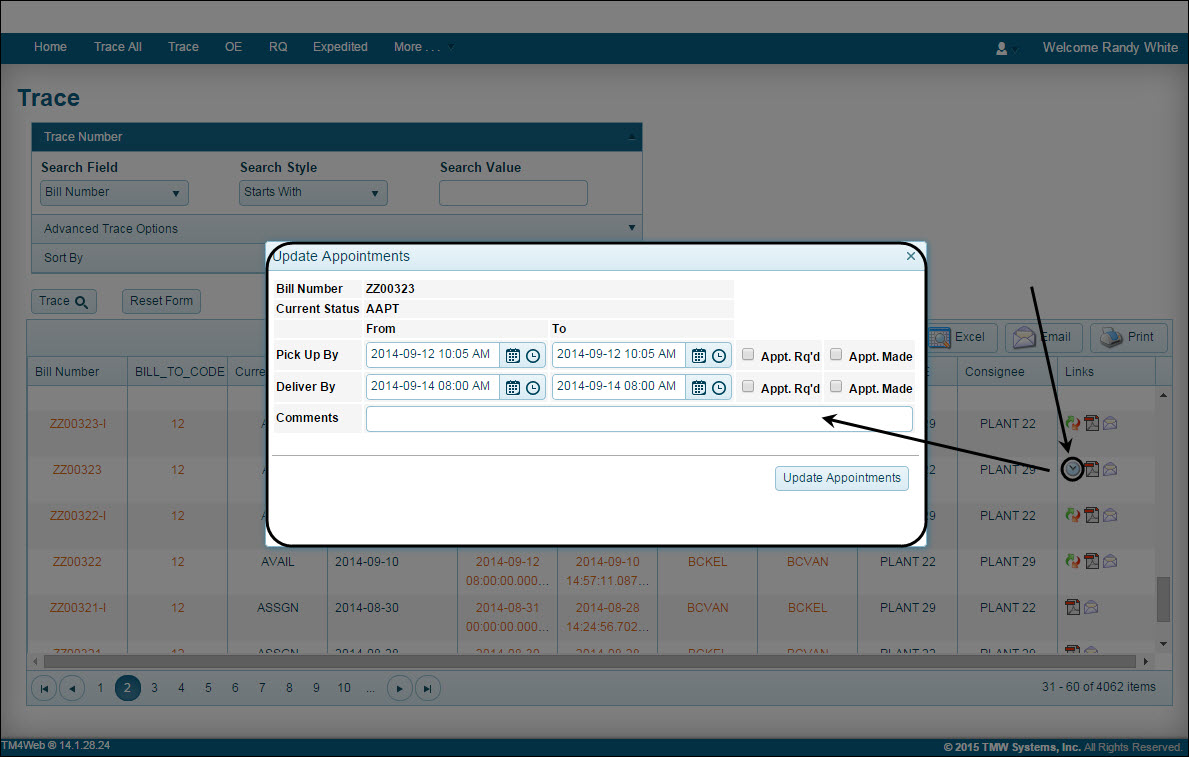Open the user profile icon in header
The image size is (1189, 757).
click(1002, 48)
